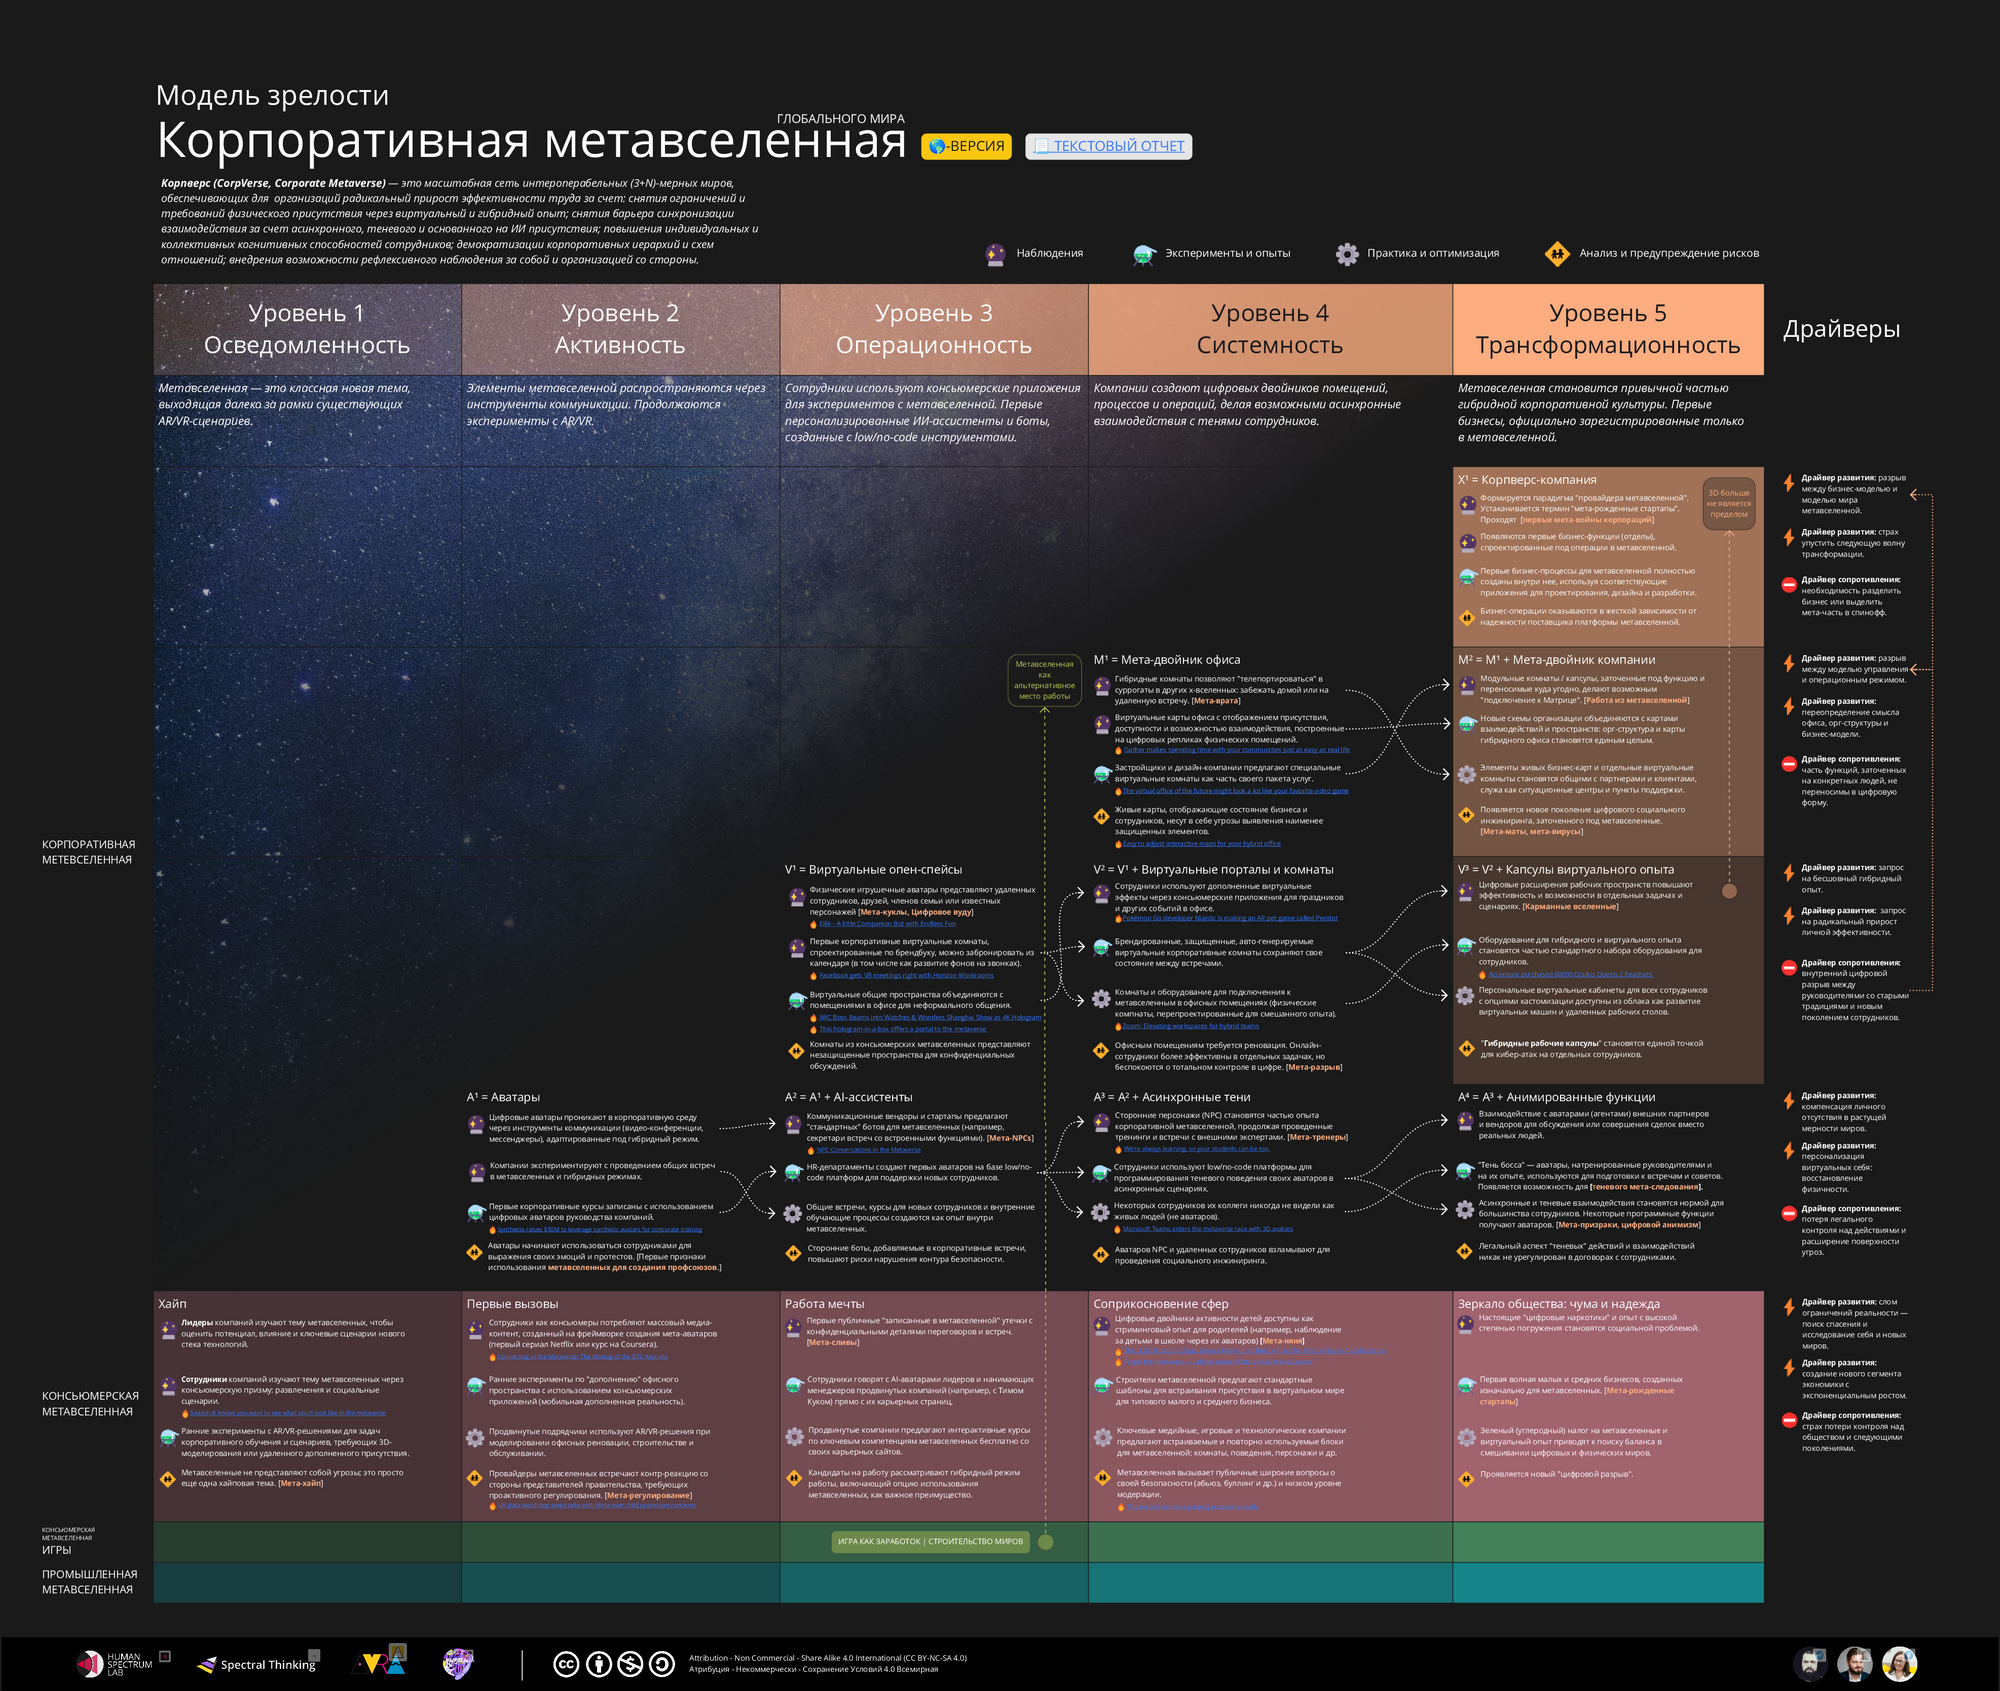The image size is (2000, 1691).
Task: Click the rightmost author avatar photo
Action: (1899, 1664)
